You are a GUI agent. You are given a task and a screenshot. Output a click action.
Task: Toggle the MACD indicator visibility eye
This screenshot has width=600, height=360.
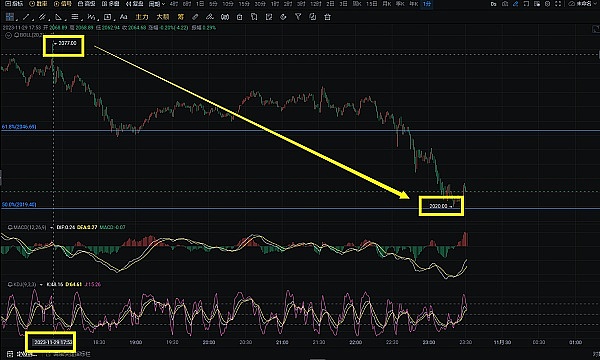[10, 227]
